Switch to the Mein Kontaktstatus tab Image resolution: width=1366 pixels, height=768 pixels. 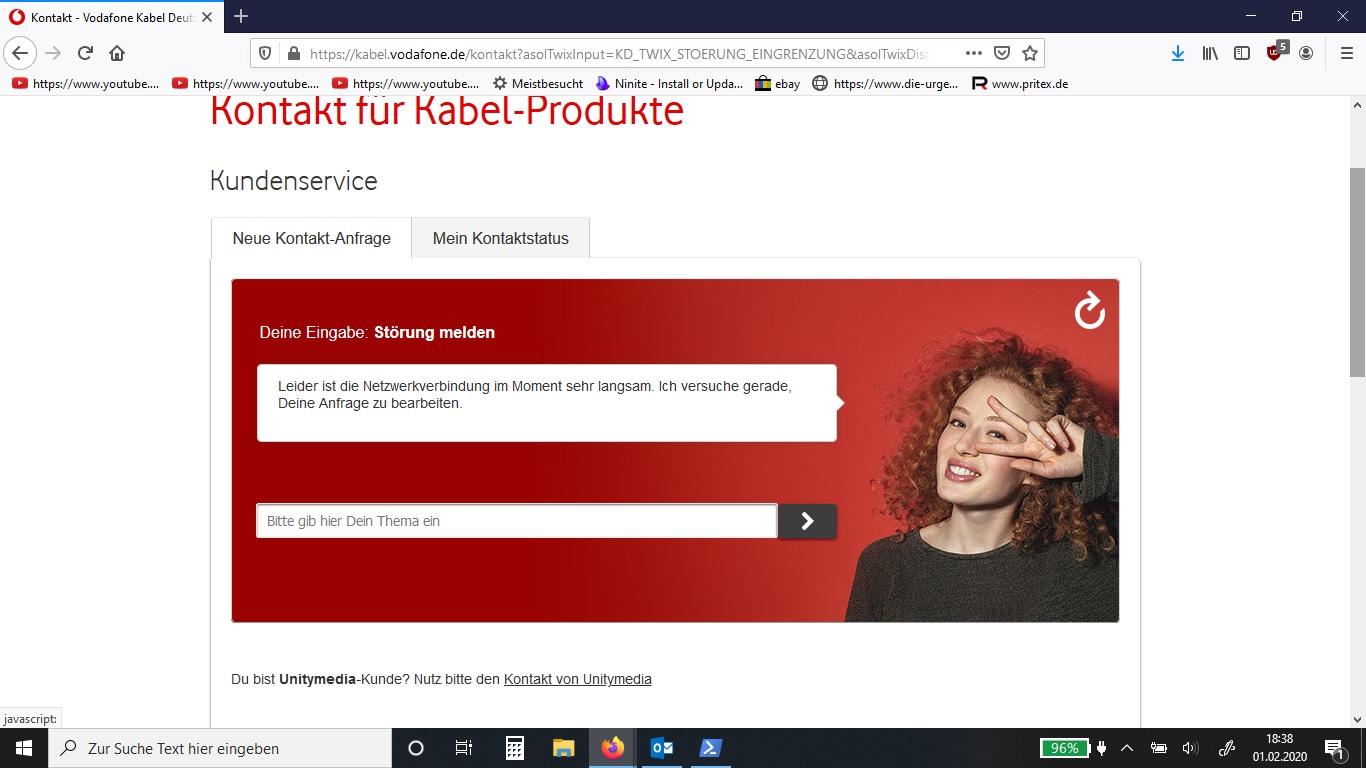500,238
